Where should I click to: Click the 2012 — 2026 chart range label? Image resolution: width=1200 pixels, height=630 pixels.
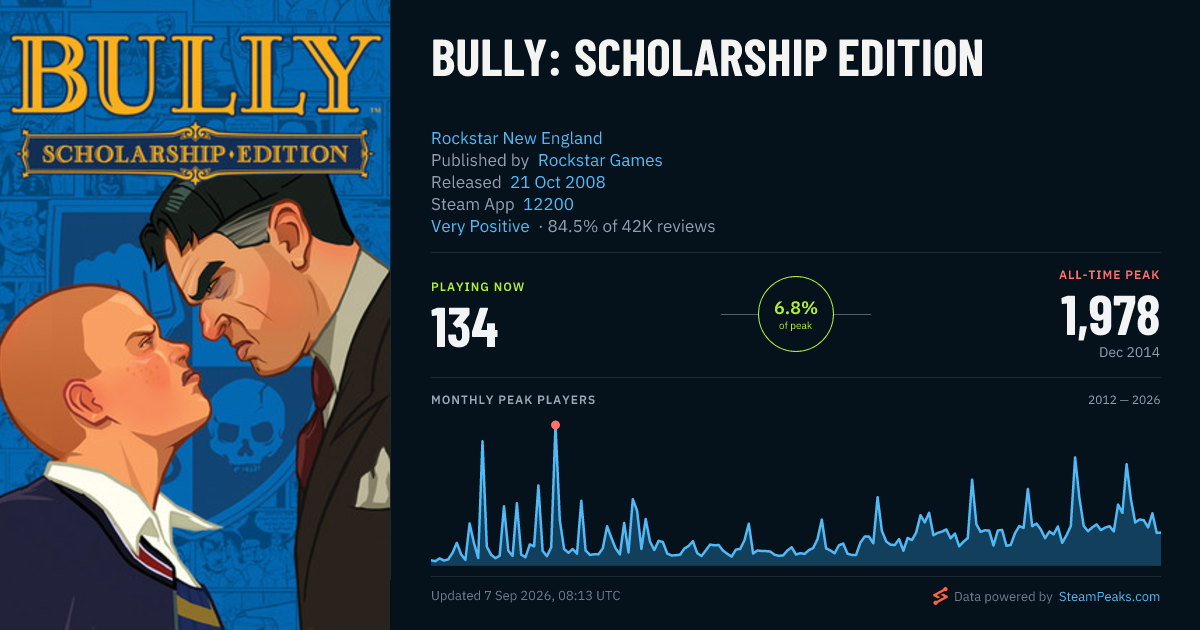tap(1124, 400)
